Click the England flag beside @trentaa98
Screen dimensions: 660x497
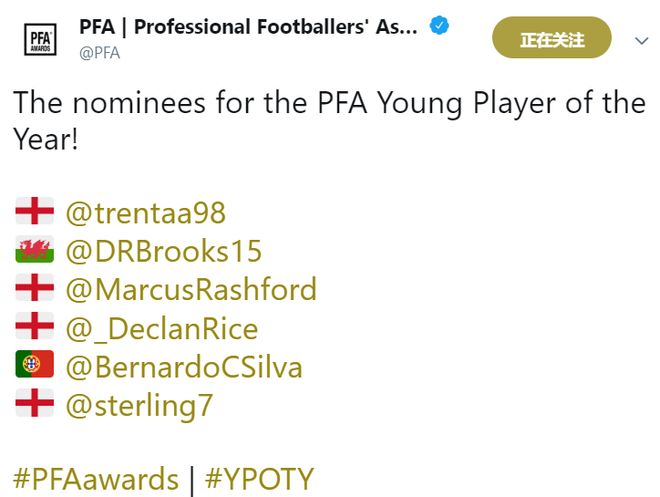(x=35, y=211)
